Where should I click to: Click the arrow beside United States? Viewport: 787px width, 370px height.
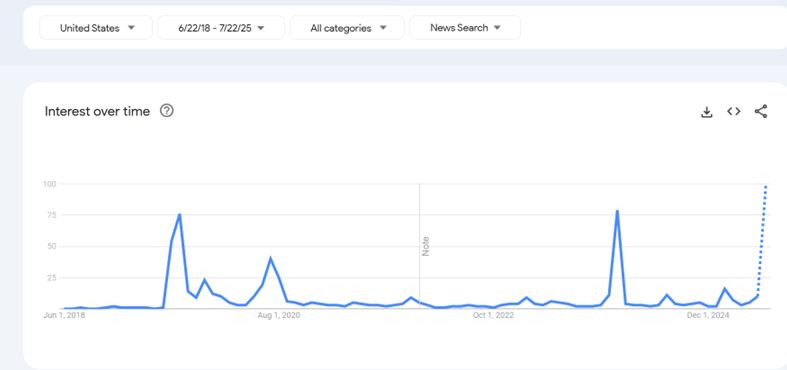coord(131,28)
